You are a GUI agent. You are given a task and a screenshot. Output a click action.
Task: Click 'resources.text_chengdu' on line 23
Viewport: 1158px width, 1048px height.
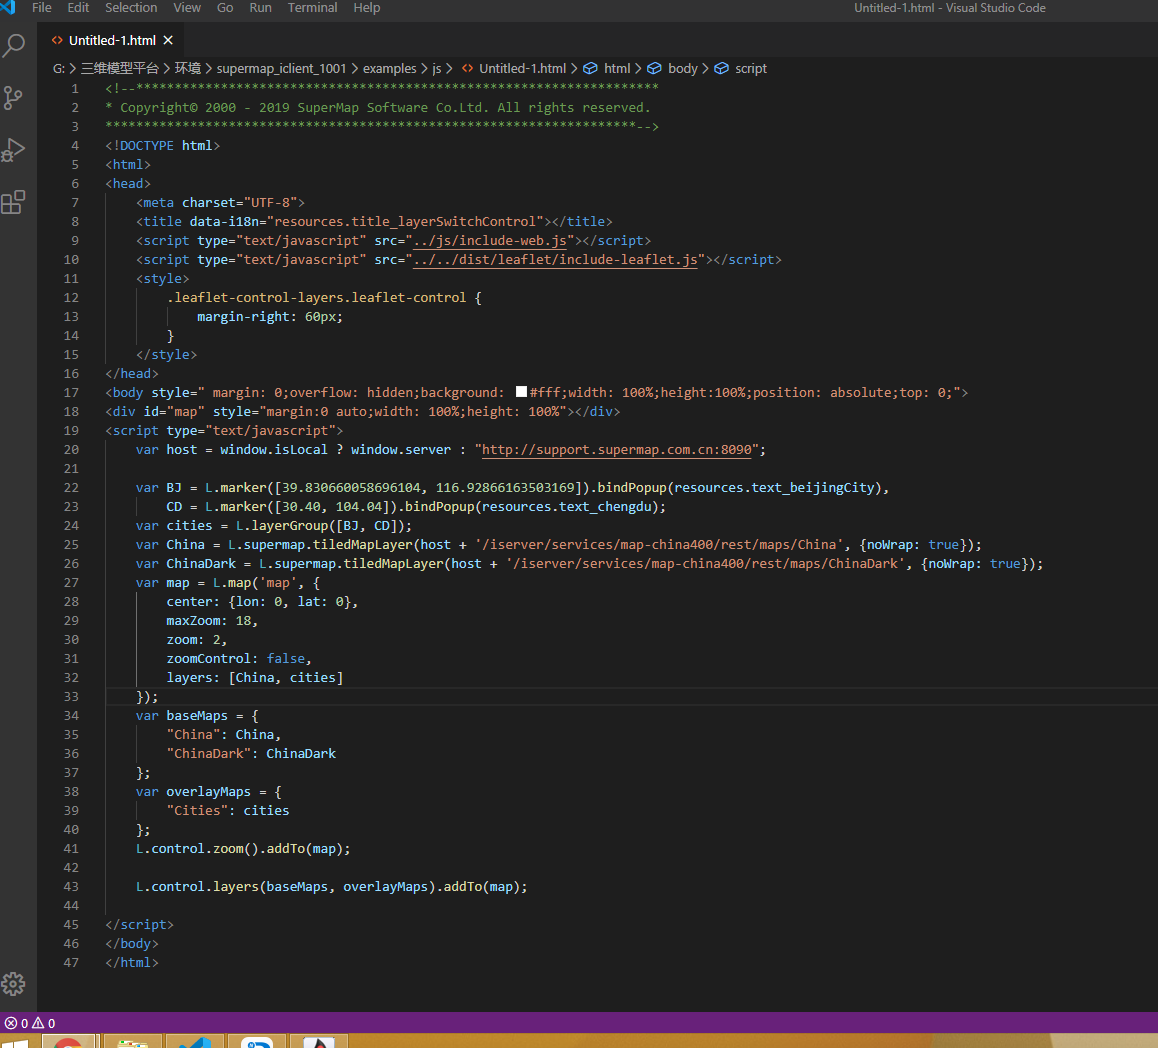point(567,507)
